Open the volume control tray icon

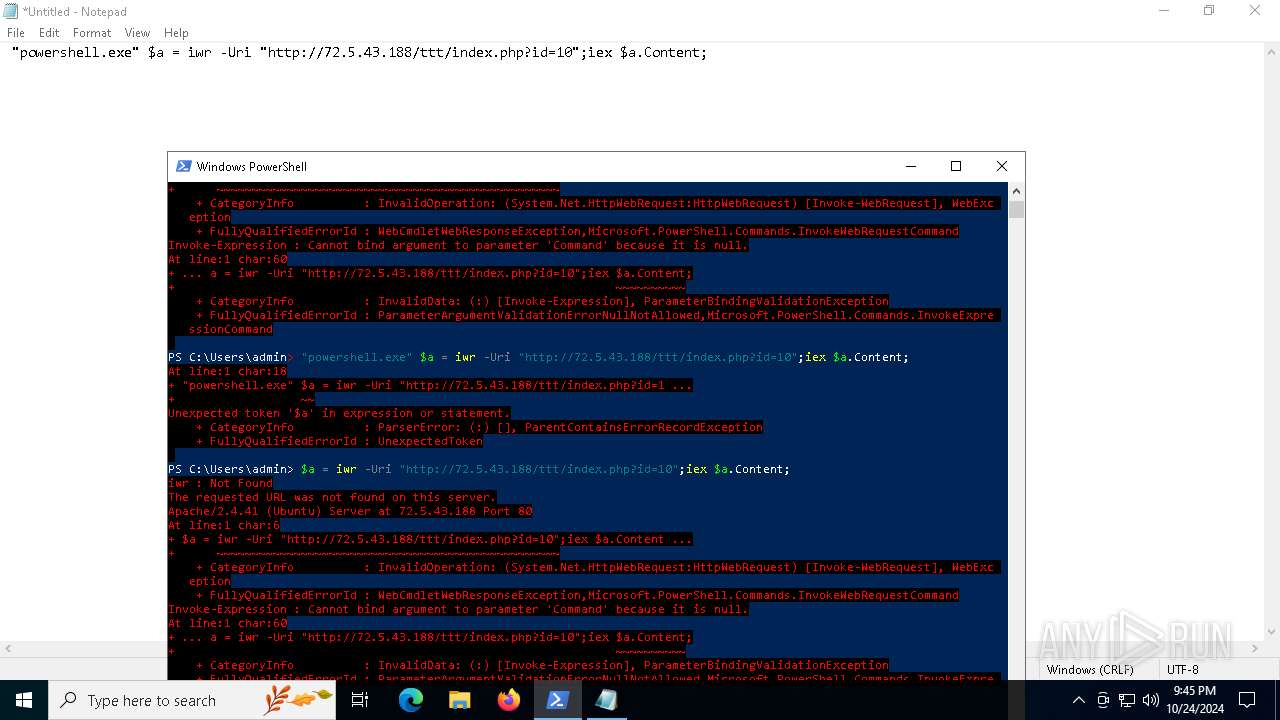pos(1150,700)
